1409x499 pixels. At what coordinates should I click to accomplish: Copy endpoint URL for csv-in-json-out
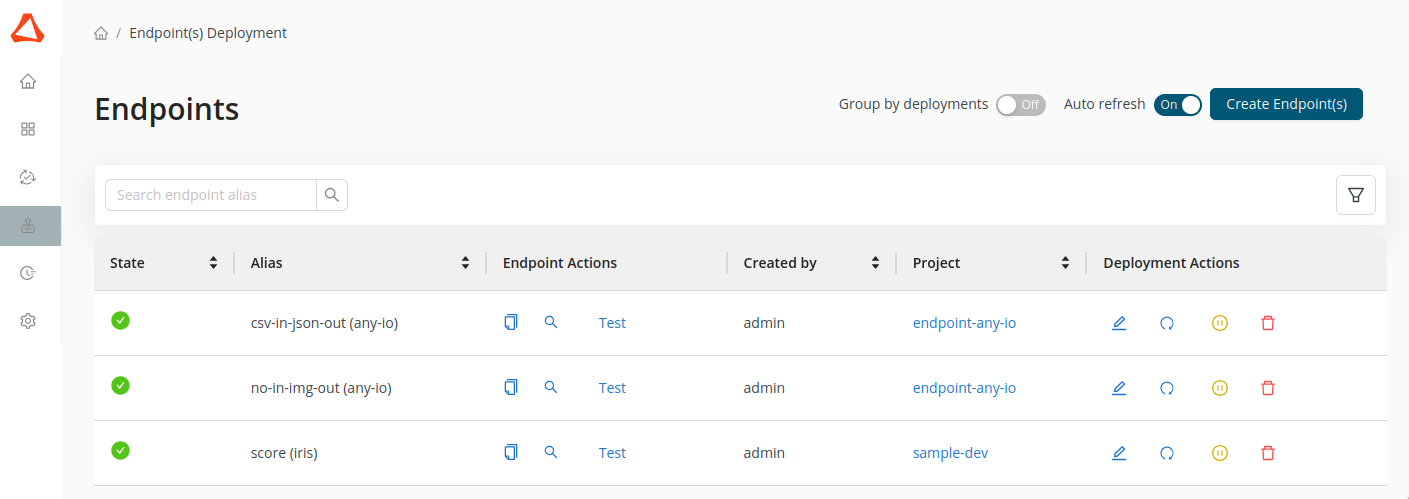pyautogui.click(x=511, y=322)
